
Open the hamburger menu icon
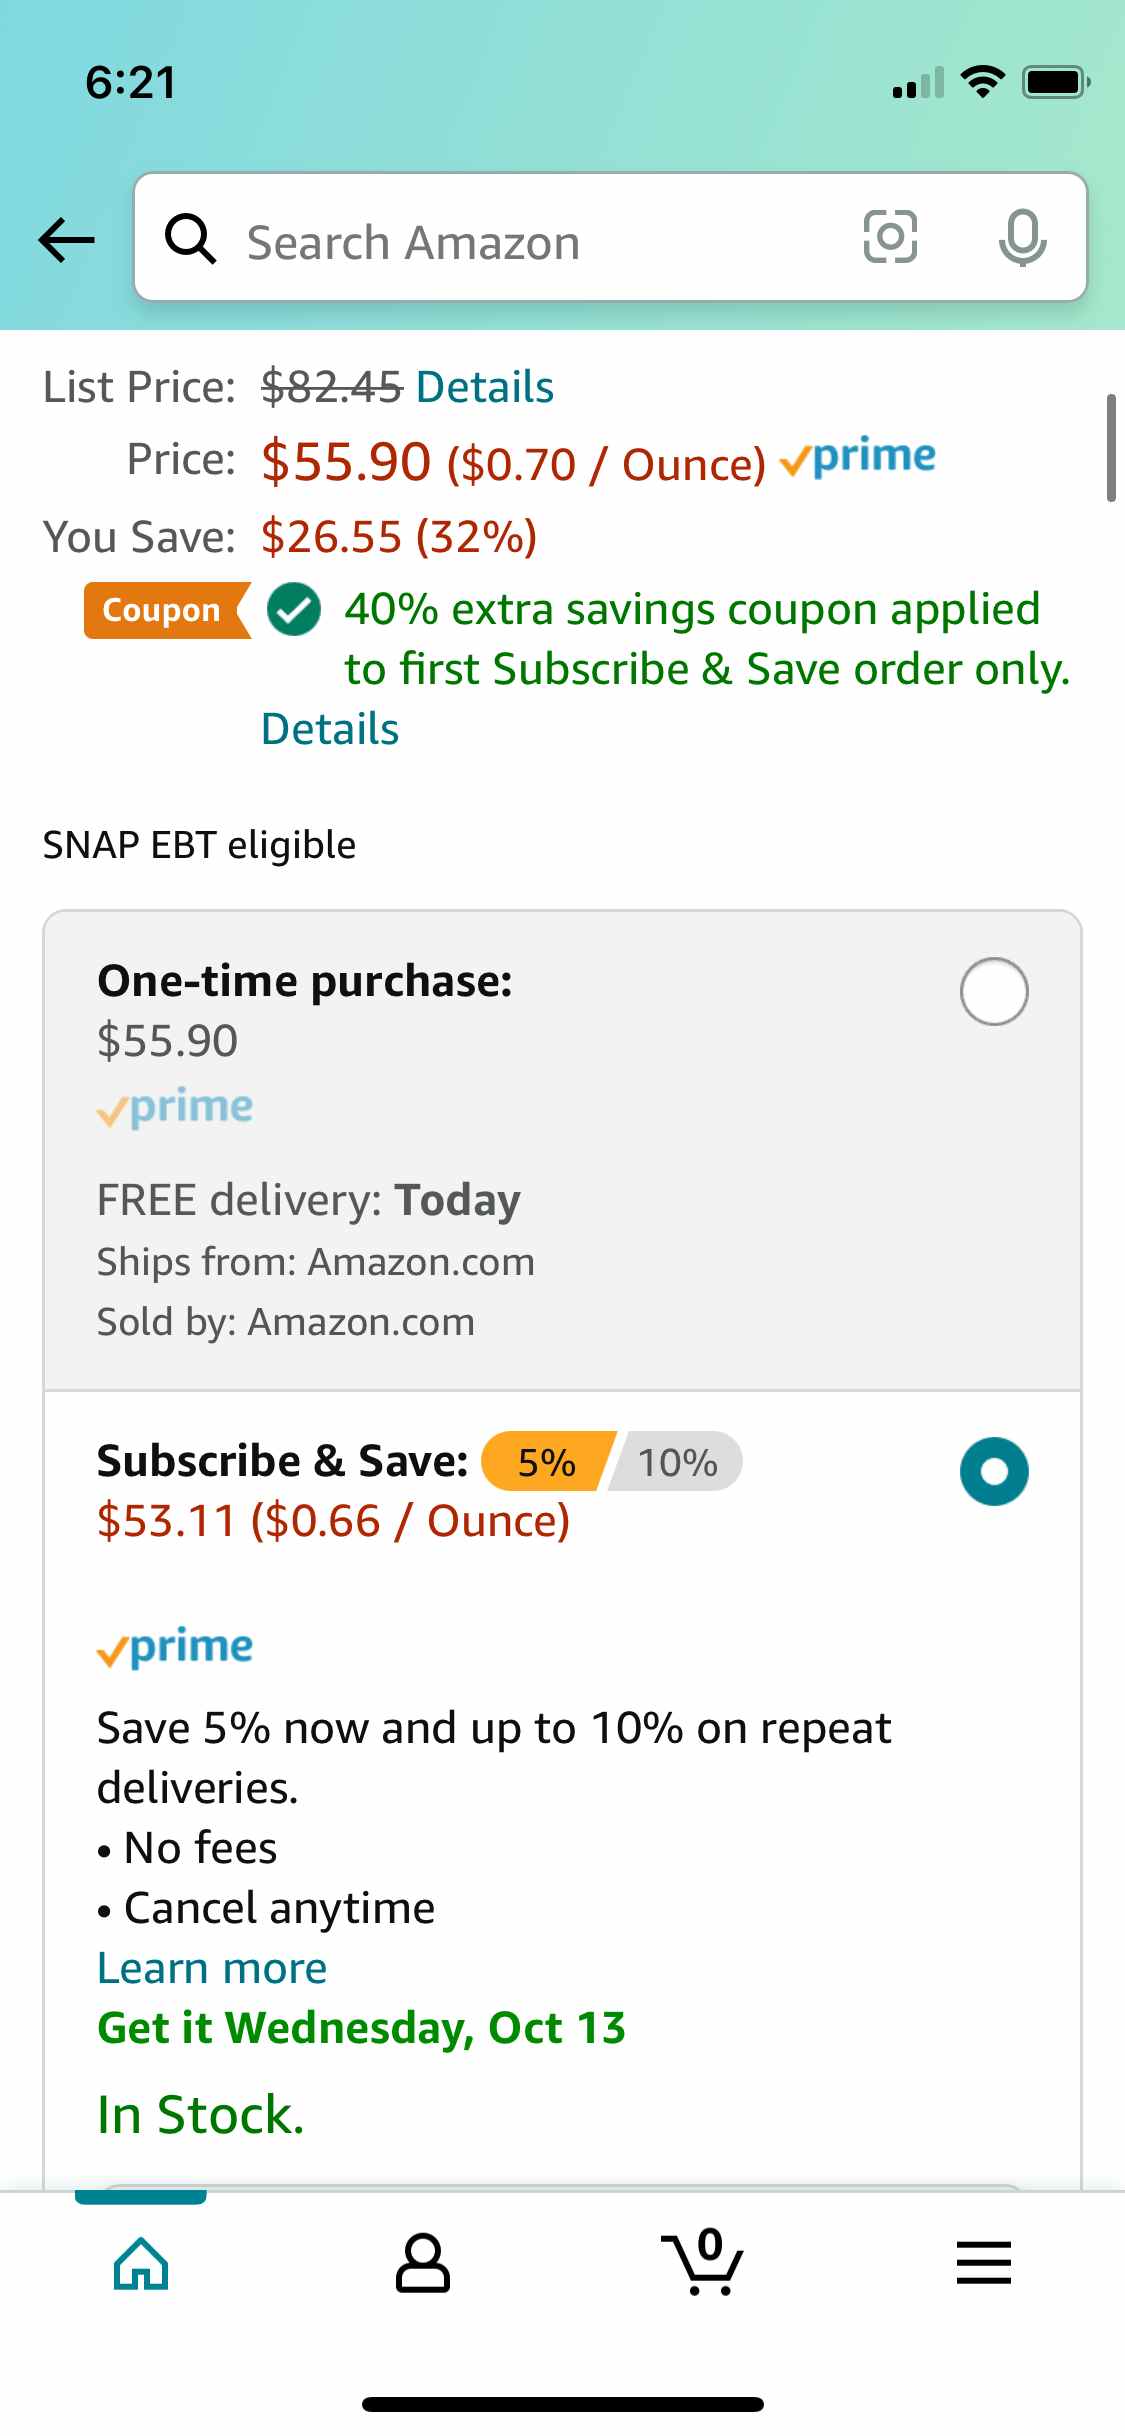[x=984, y=2262]
